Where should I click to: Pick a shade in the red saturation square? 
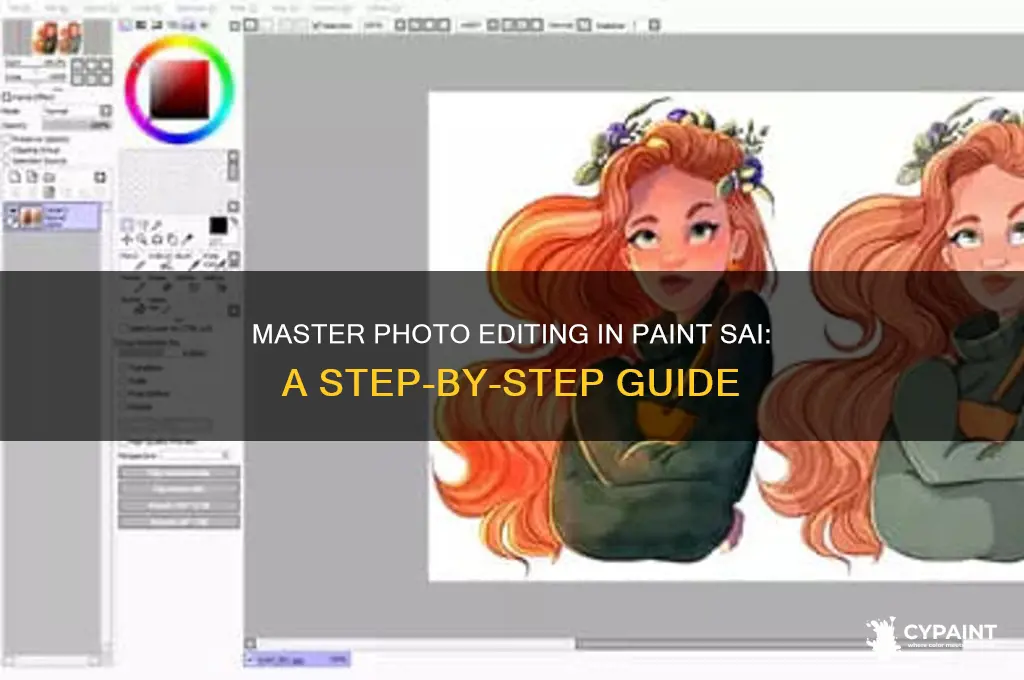(x=180, y=89)
